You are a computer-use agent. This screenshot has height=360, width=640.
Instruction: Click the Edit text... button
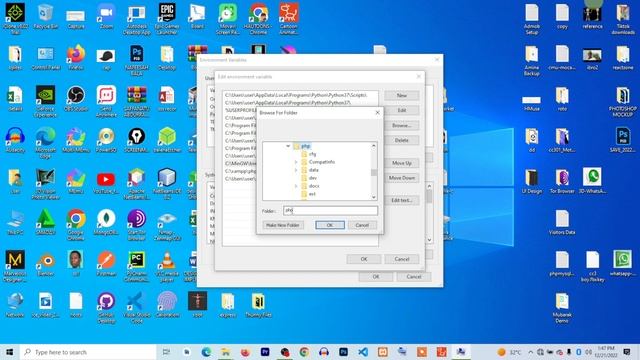pyautogui.click(x=402, y=200)
